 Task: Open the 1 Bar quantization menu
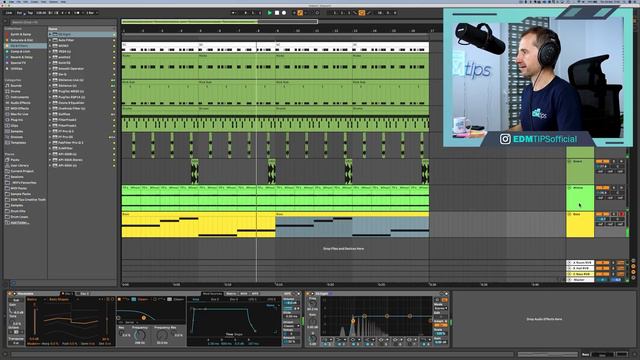coord(90,13)
